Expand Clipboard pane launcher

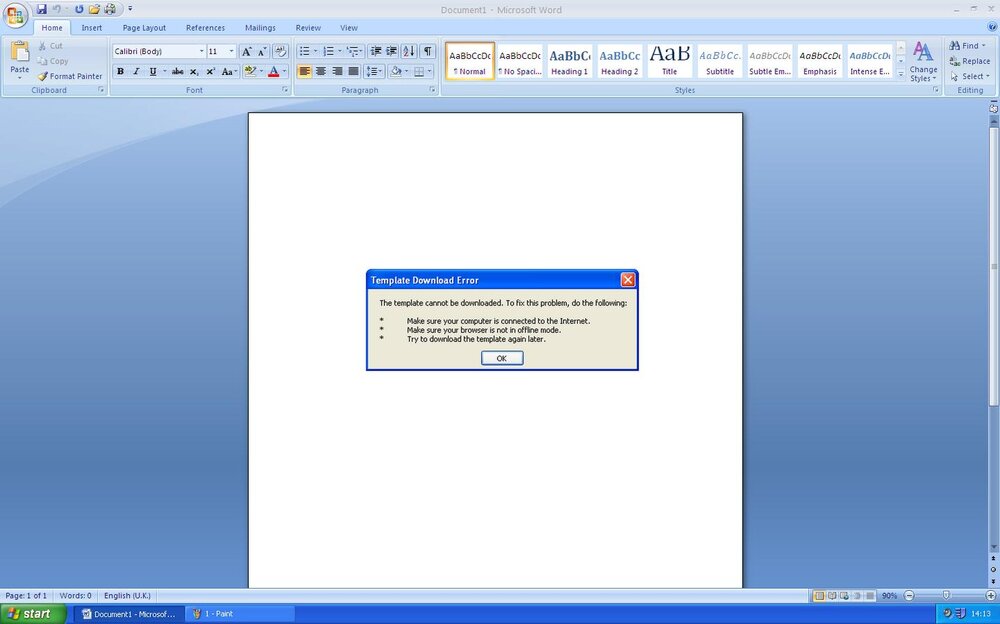click(101, 90)
